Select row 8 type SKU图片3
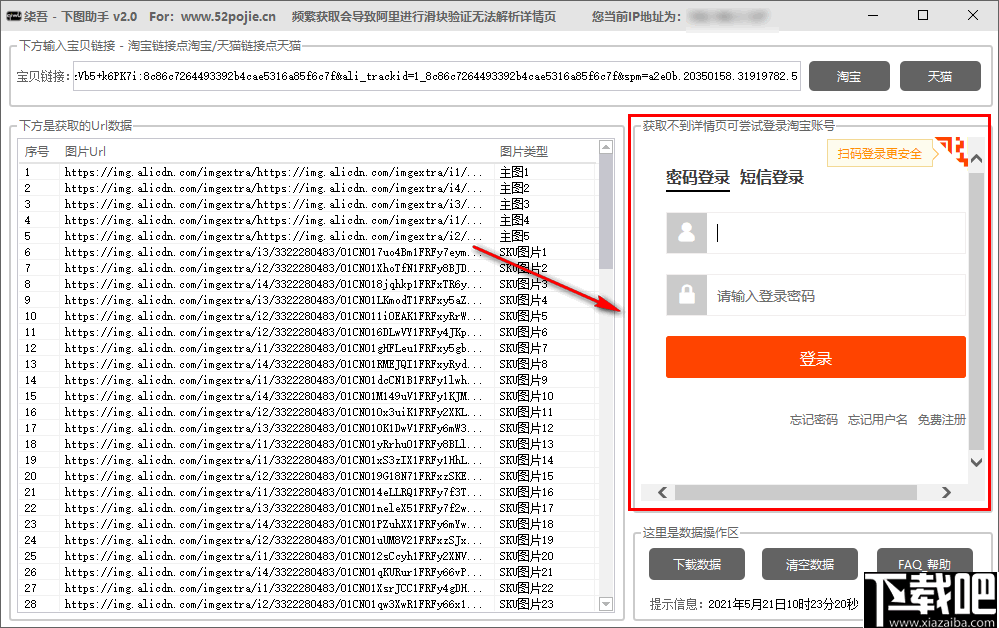The image size is (999, 628). click(309, 284)
